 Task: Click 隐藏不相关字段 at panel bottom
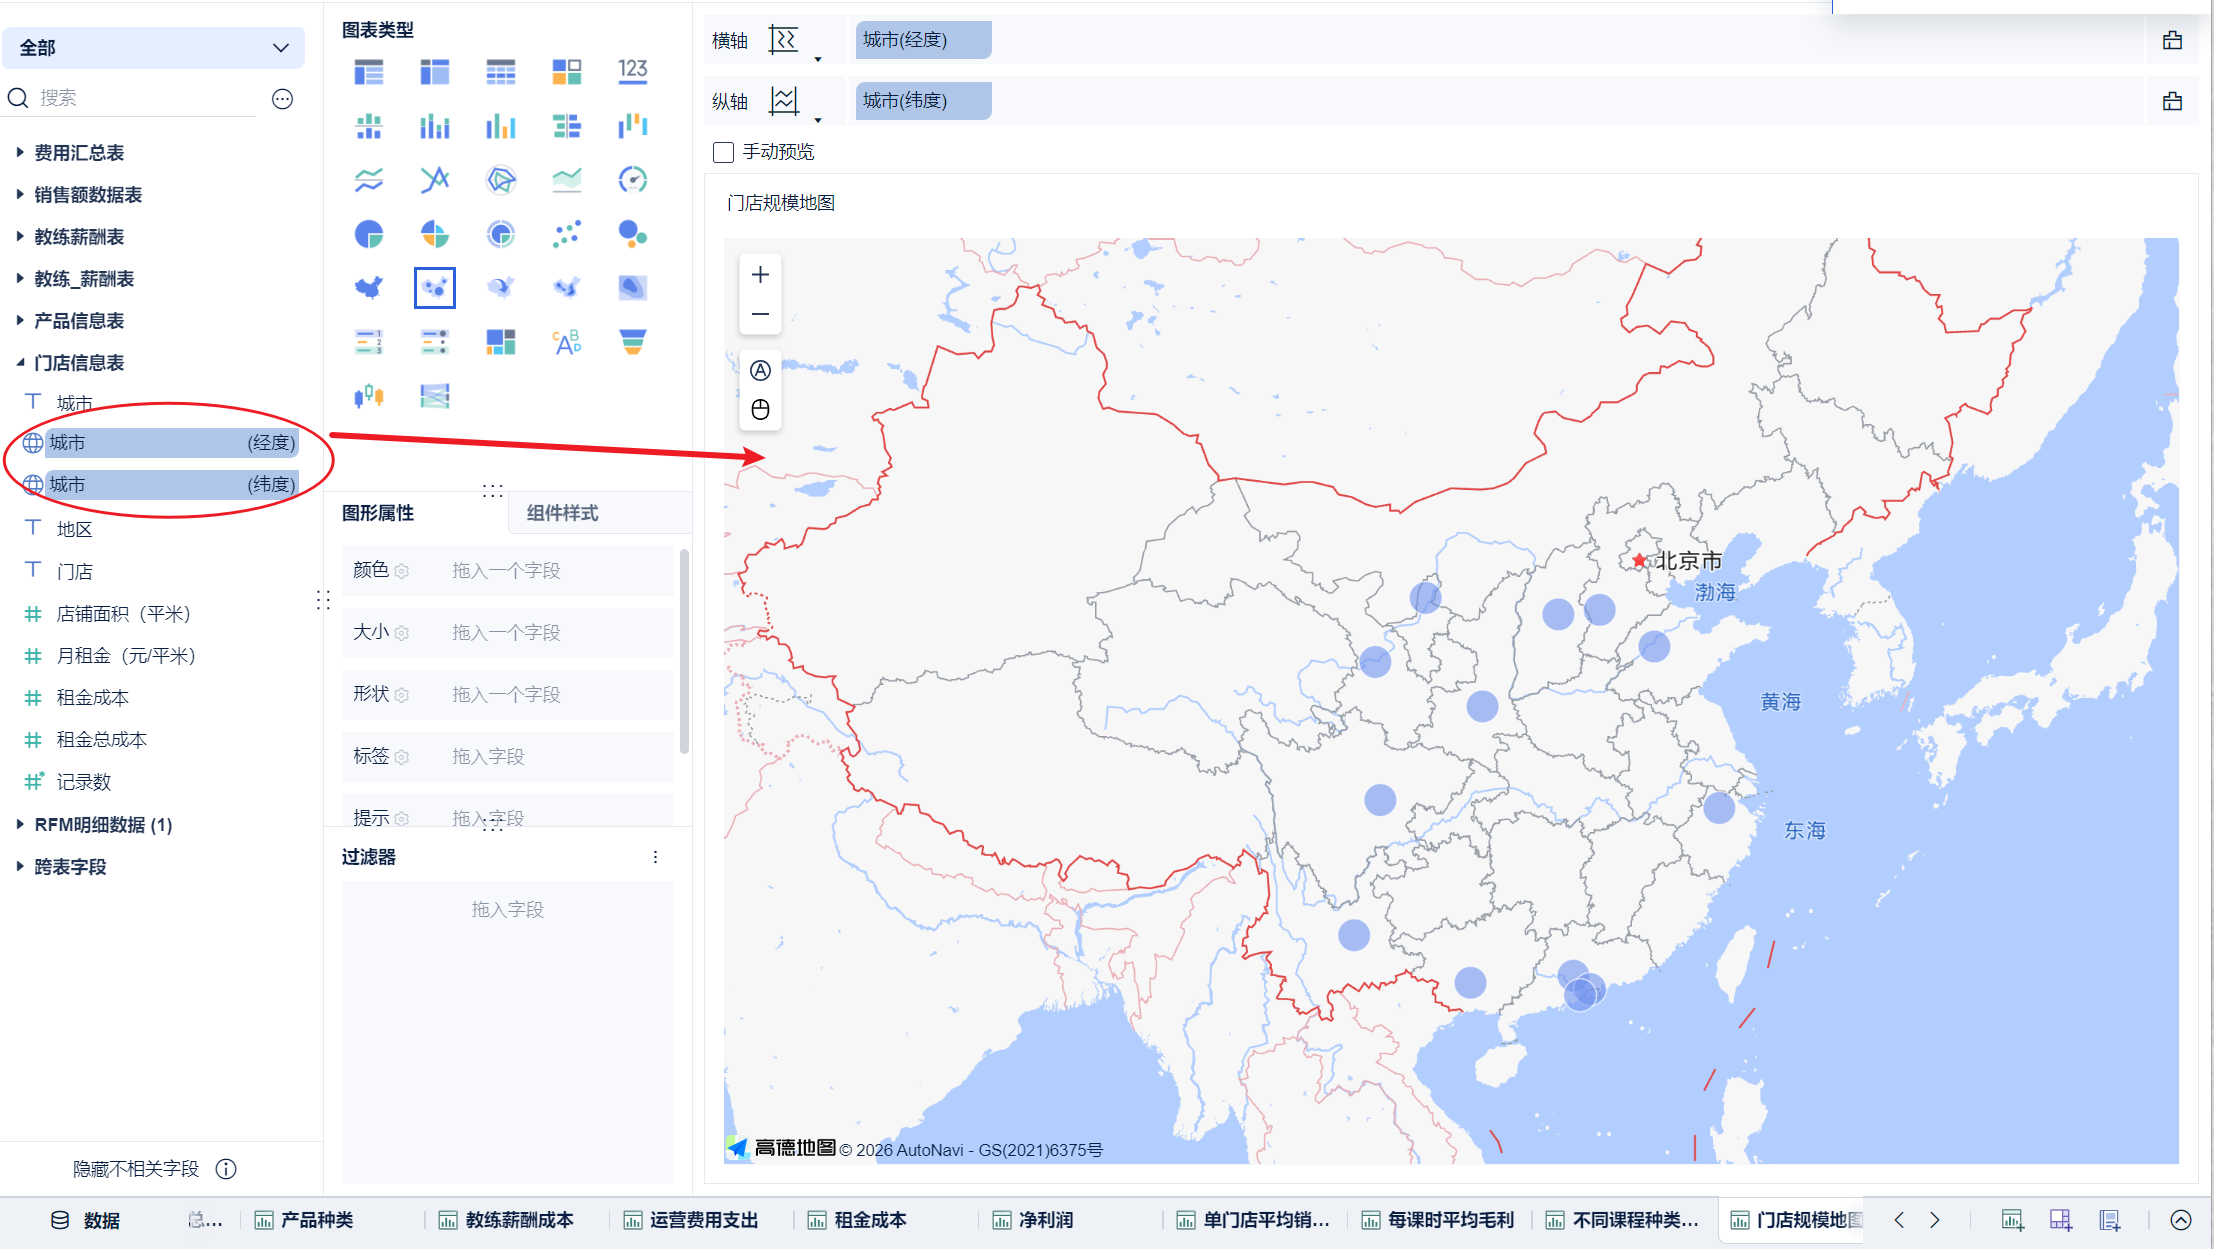[x=136, y=1169]
